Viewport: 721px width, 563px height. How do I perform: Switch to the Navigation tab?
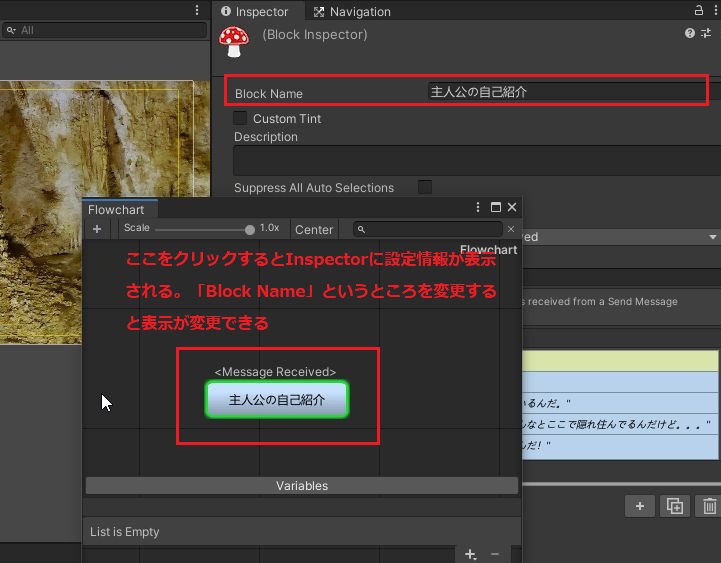point(352,11)
